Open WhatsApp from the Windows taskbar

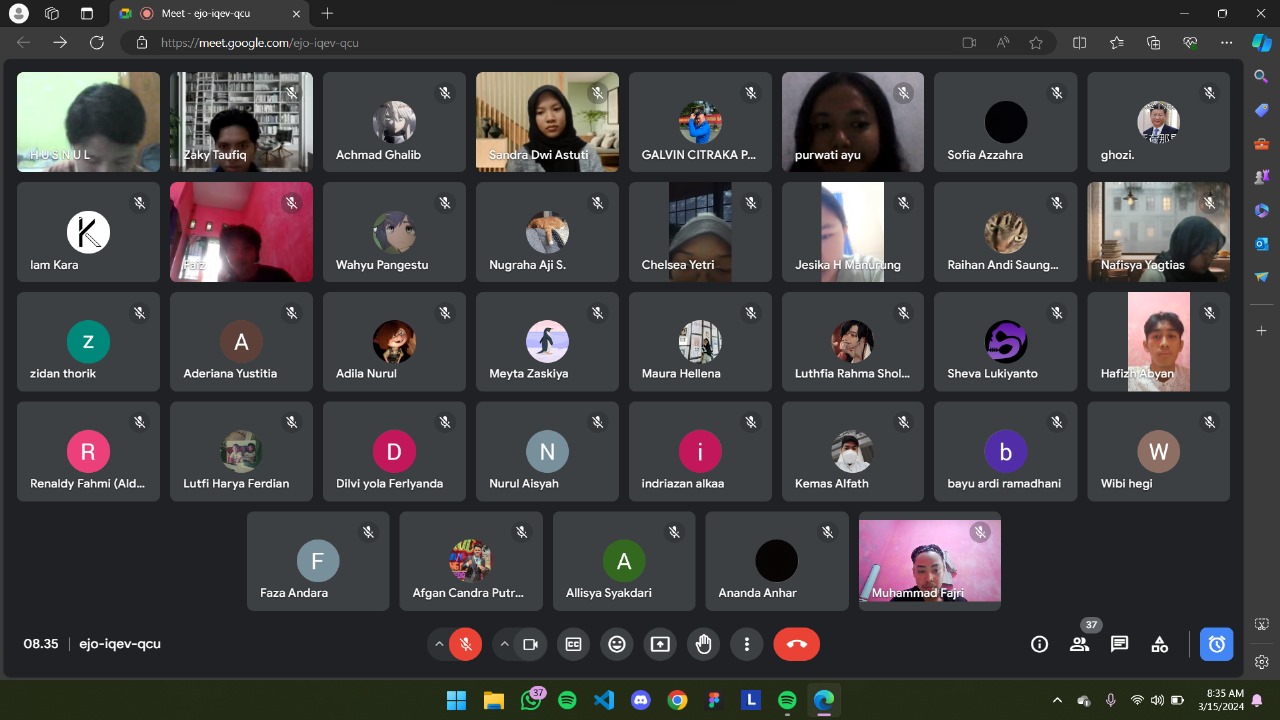coord(530,700)
